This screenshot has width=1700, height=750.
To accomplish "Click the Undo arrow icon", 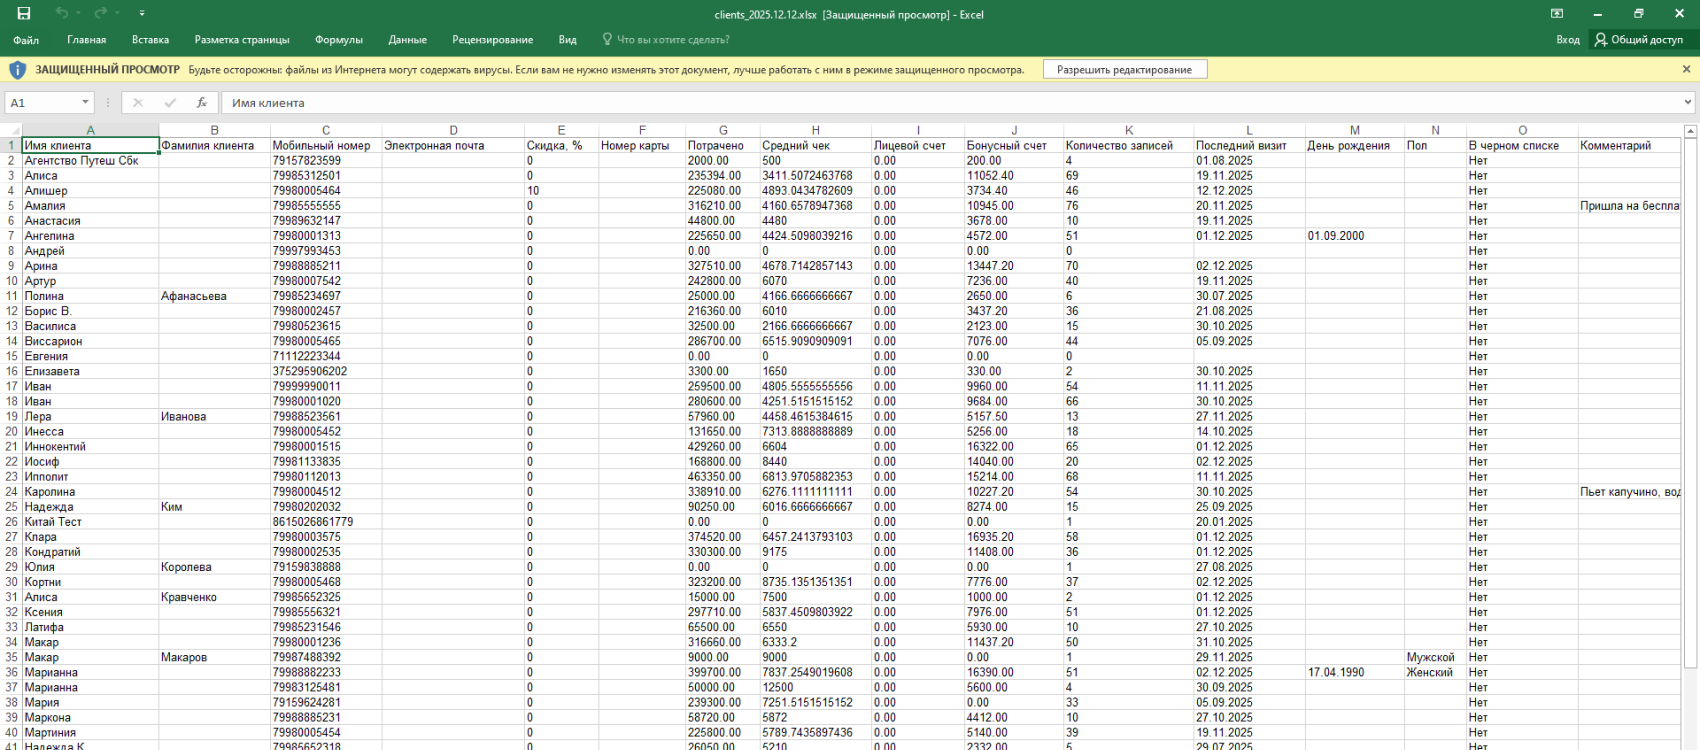I will tap(62, 14).
